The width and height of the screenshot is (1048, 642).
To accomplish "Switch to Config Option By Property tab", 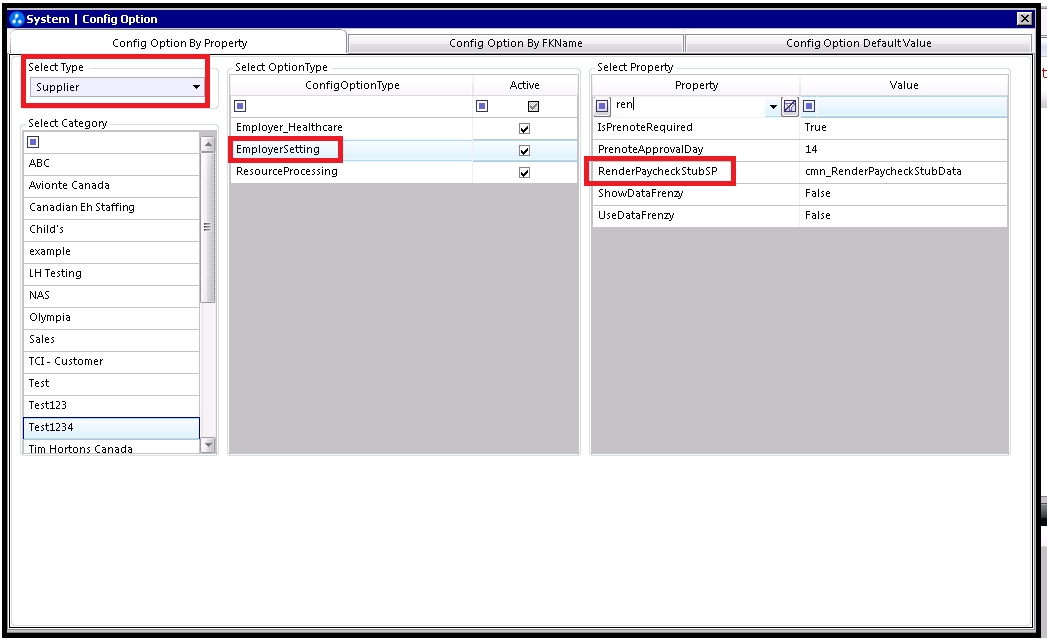I will 179,43.
